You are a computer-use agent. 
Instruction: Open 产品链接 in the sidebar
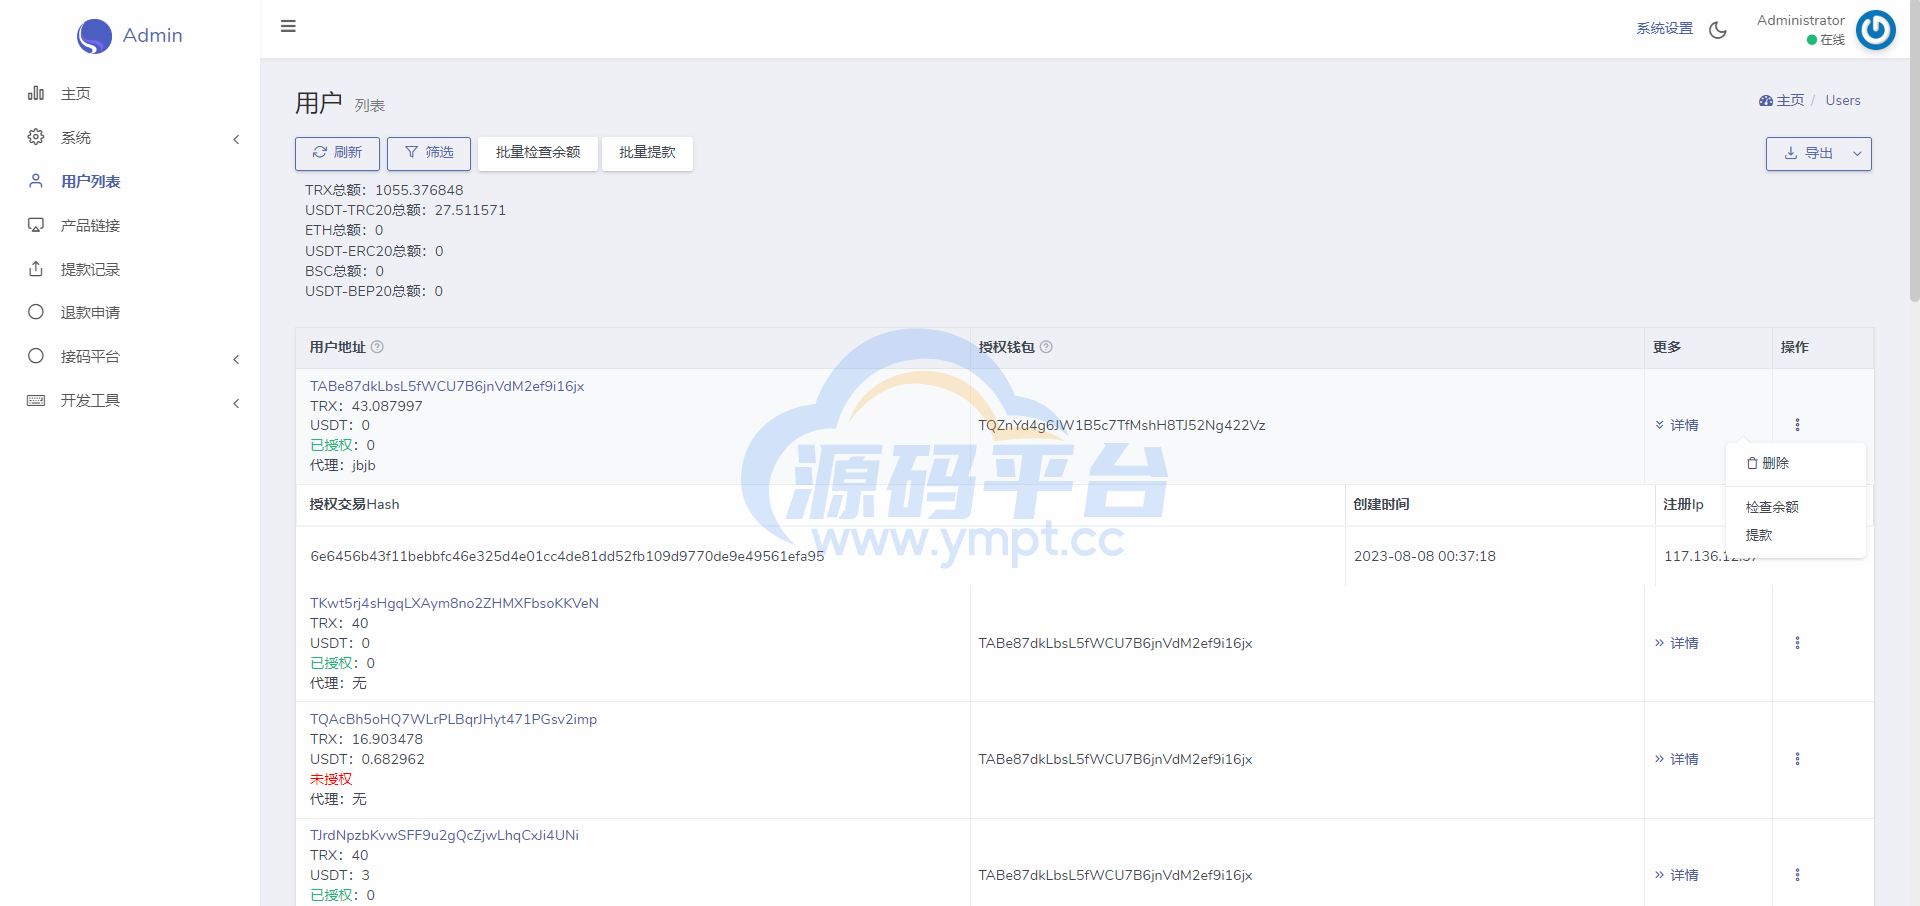(x=90, y=226)
